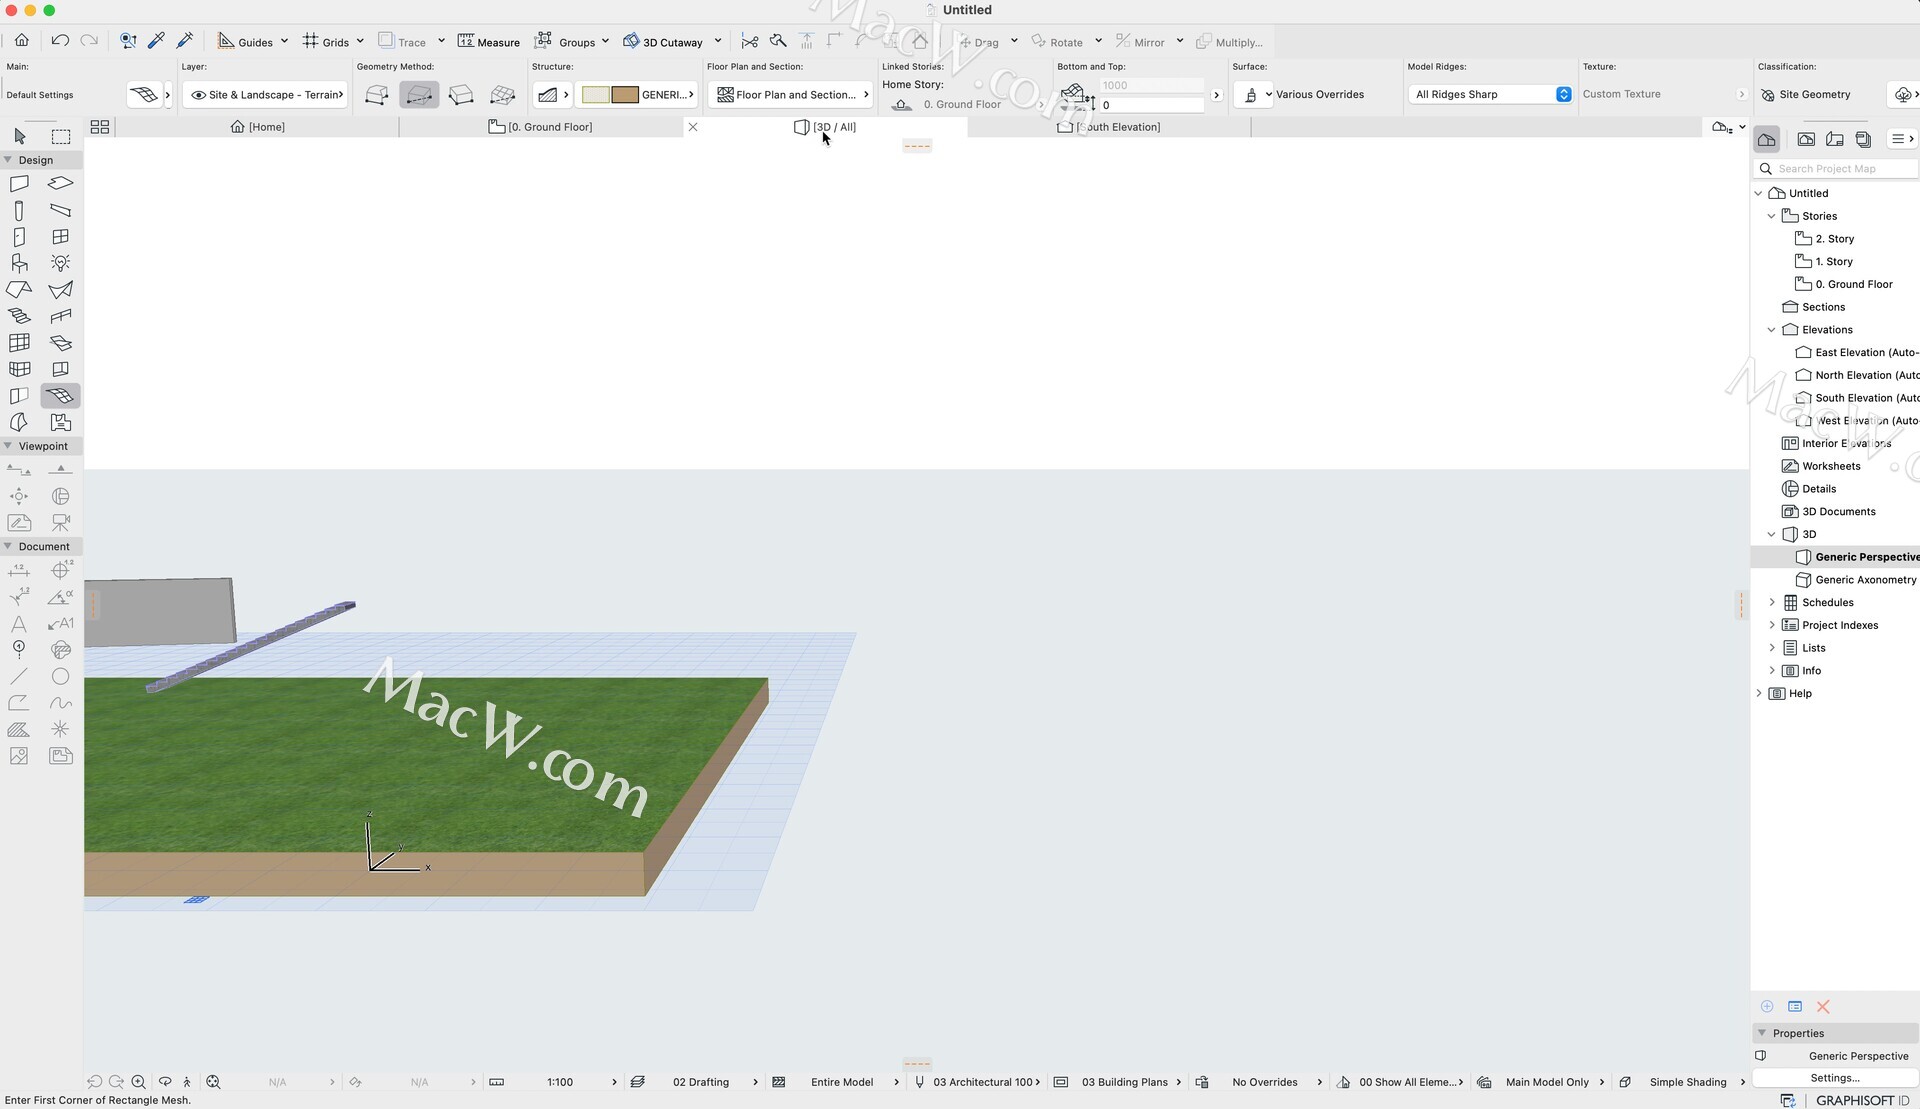
Task: Click the brown structure material swatch
Action: (625, 95)
